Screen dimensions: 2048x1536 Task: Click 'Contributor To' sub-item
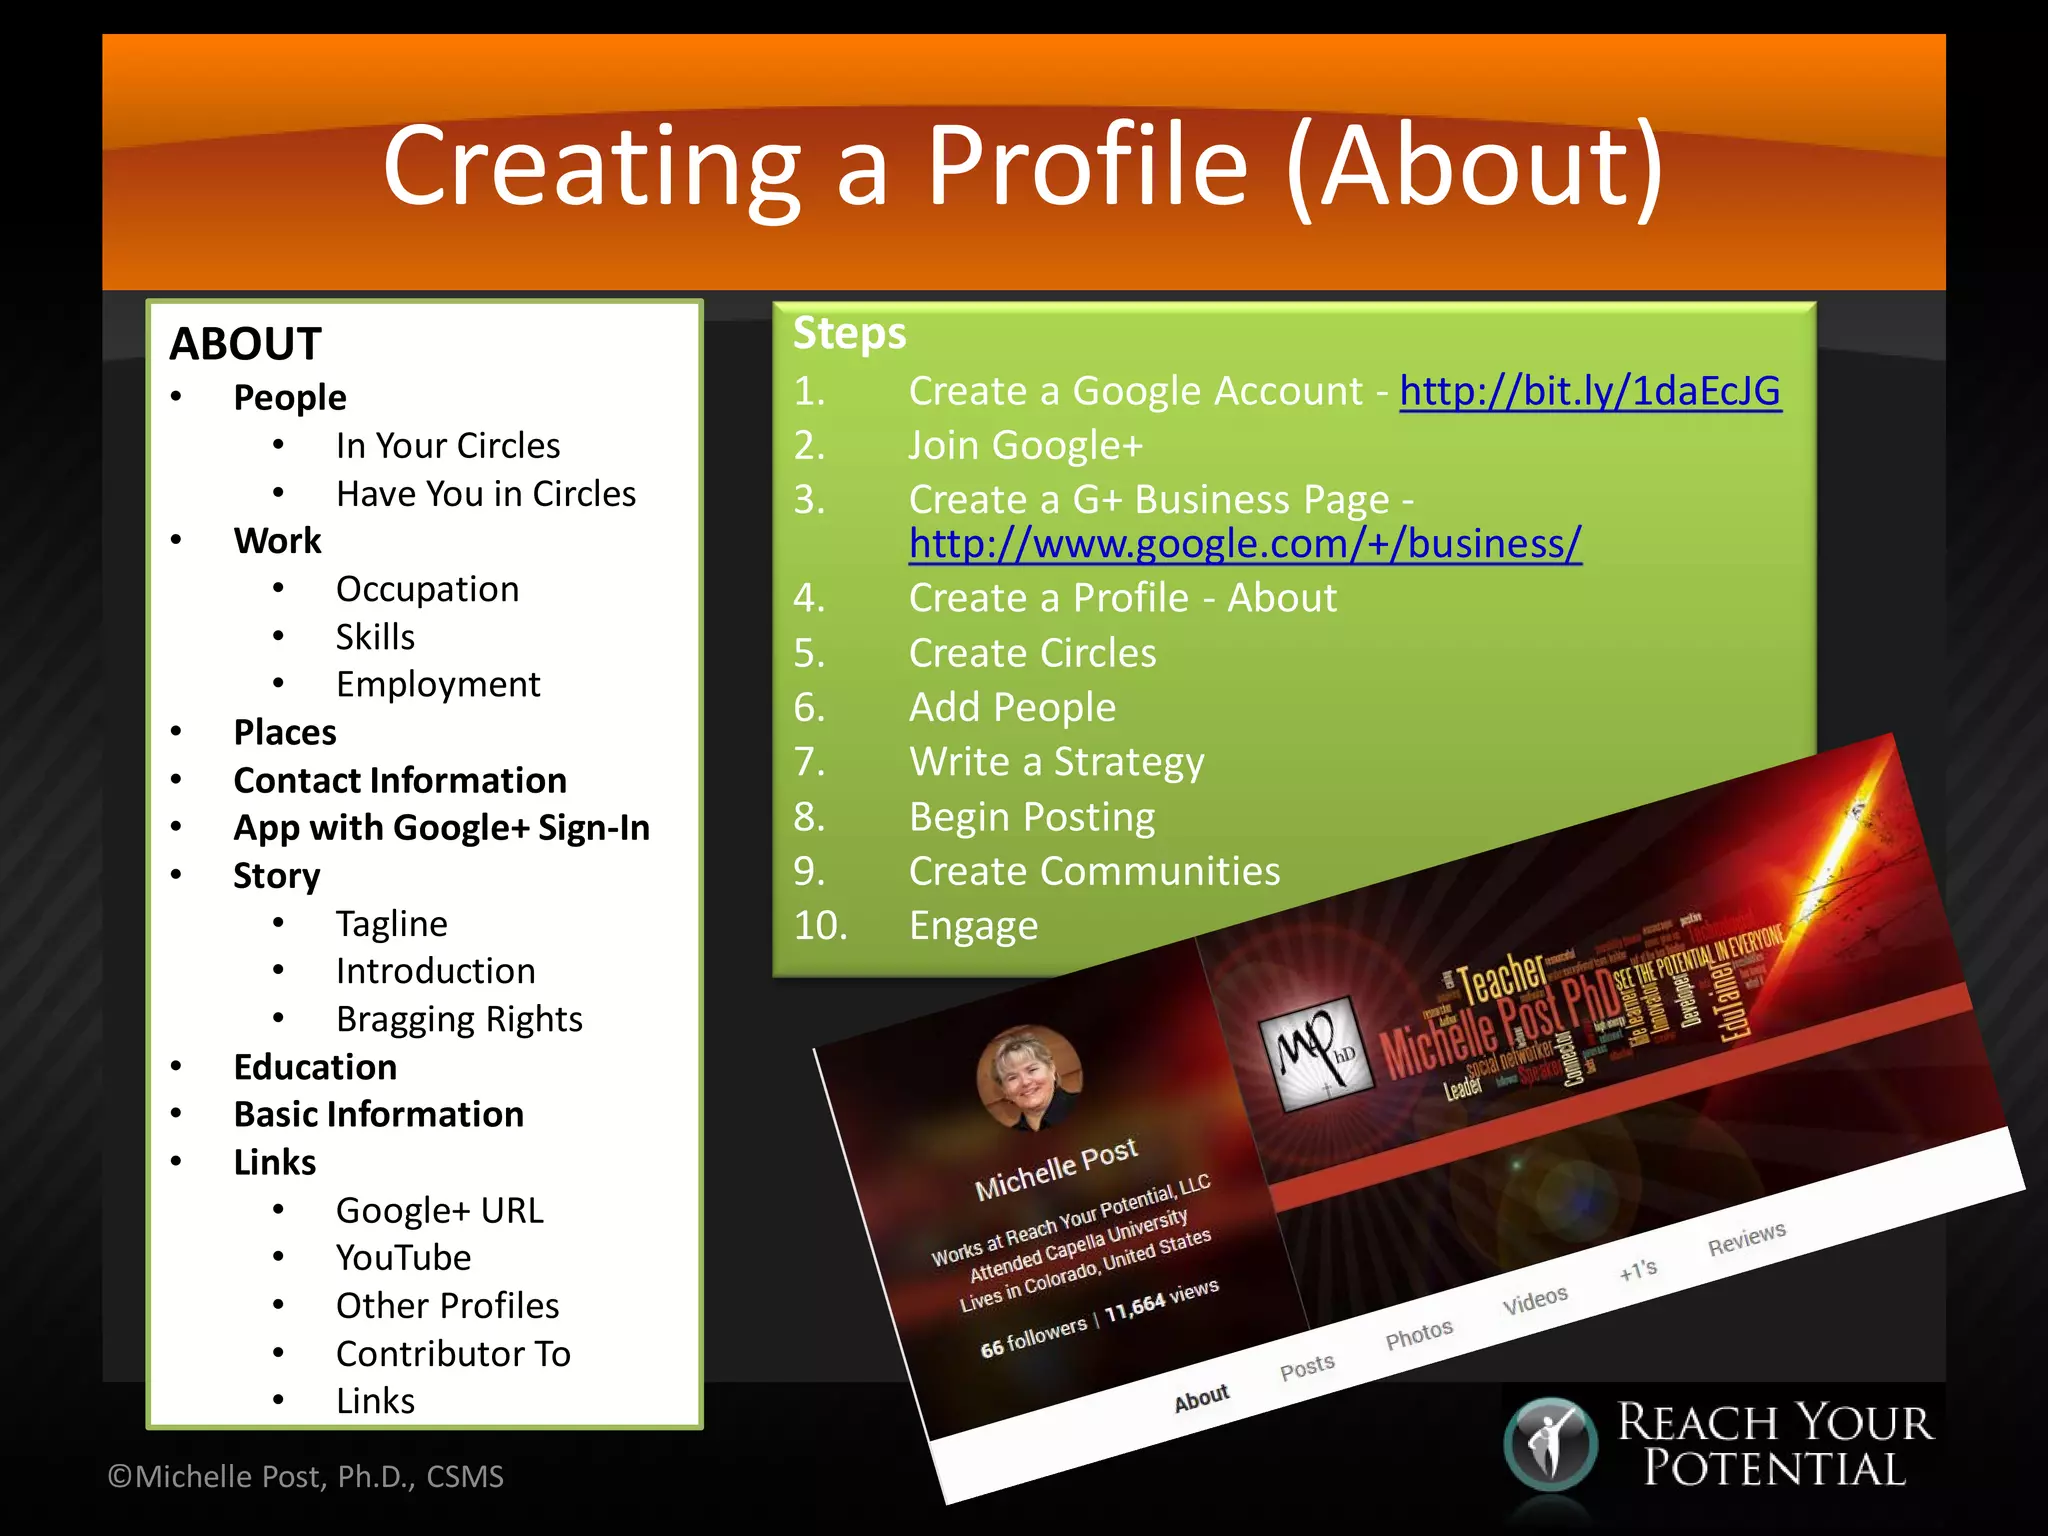(x=453, y=1354)
